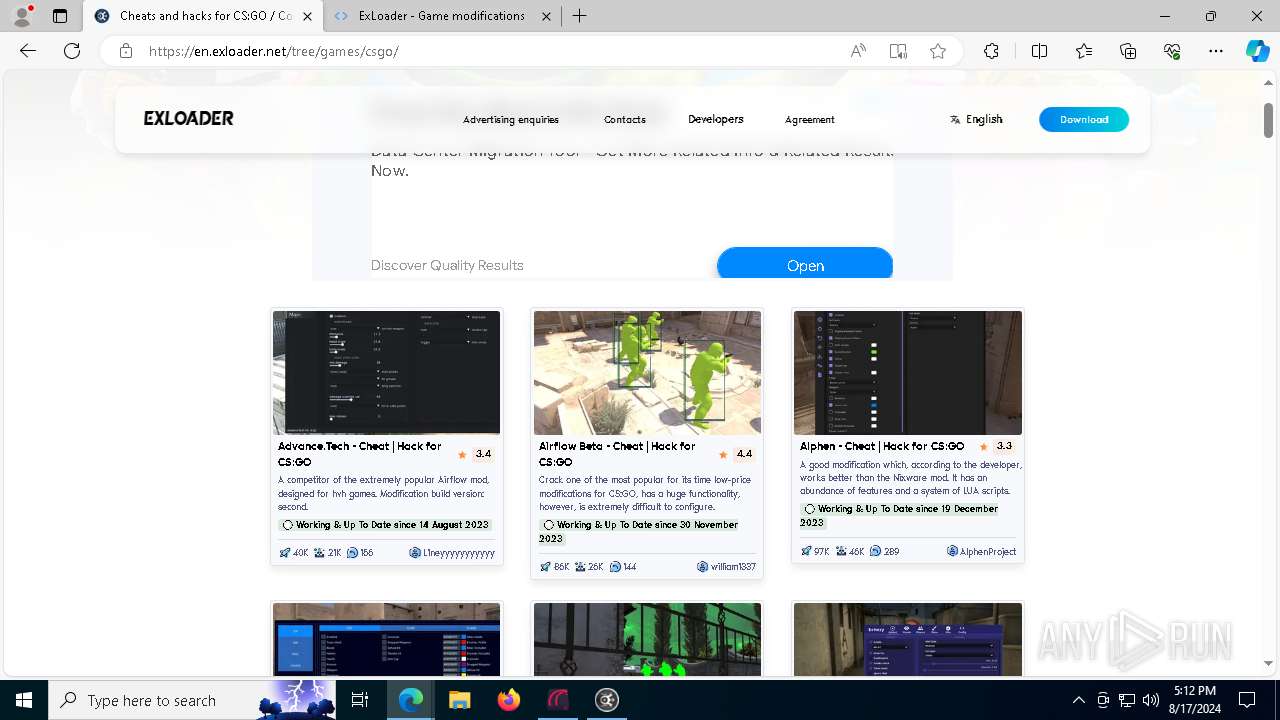
Task: Click the address bar URL field
Action: click(490, 51)
